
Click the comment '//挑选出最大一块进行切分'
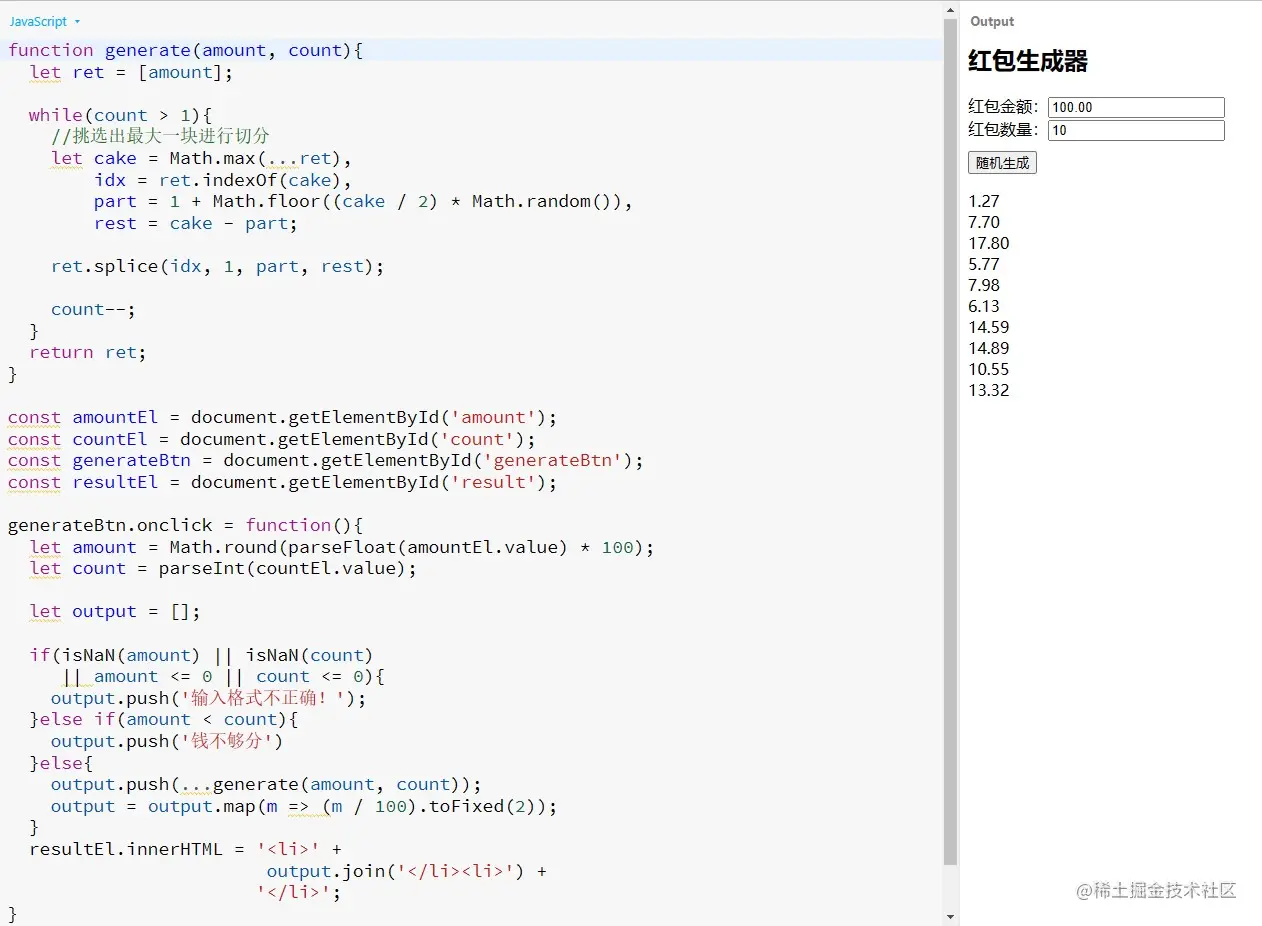[160, 136]
